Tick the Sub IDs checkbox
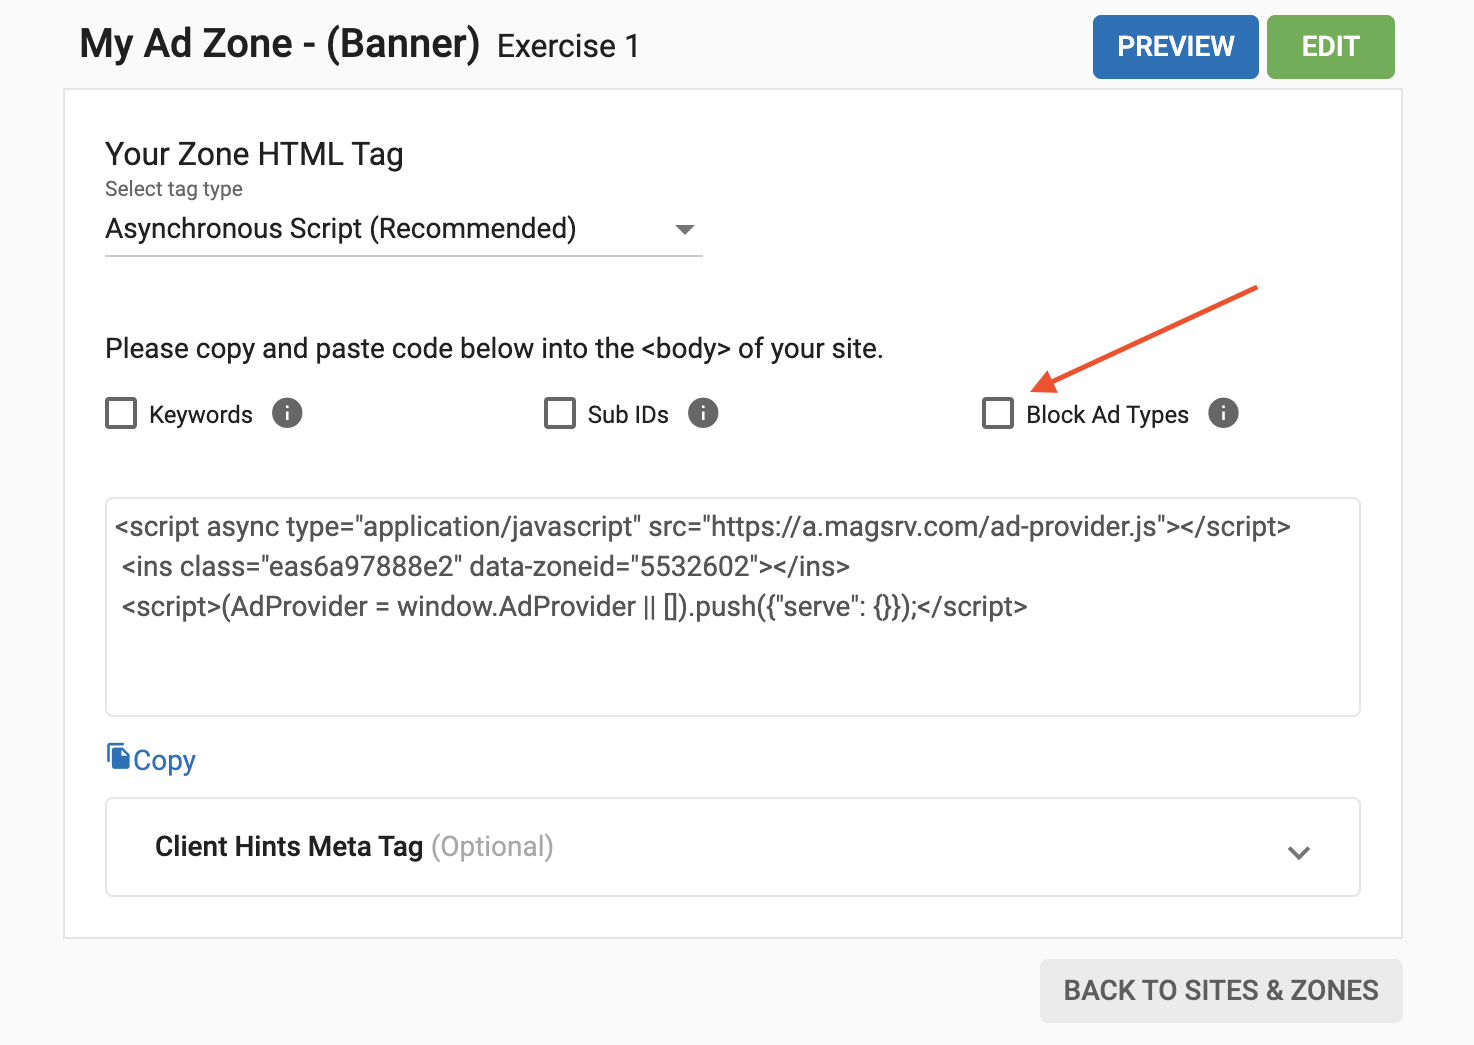The image size is (1474, 1045). [x=560, y=413]
